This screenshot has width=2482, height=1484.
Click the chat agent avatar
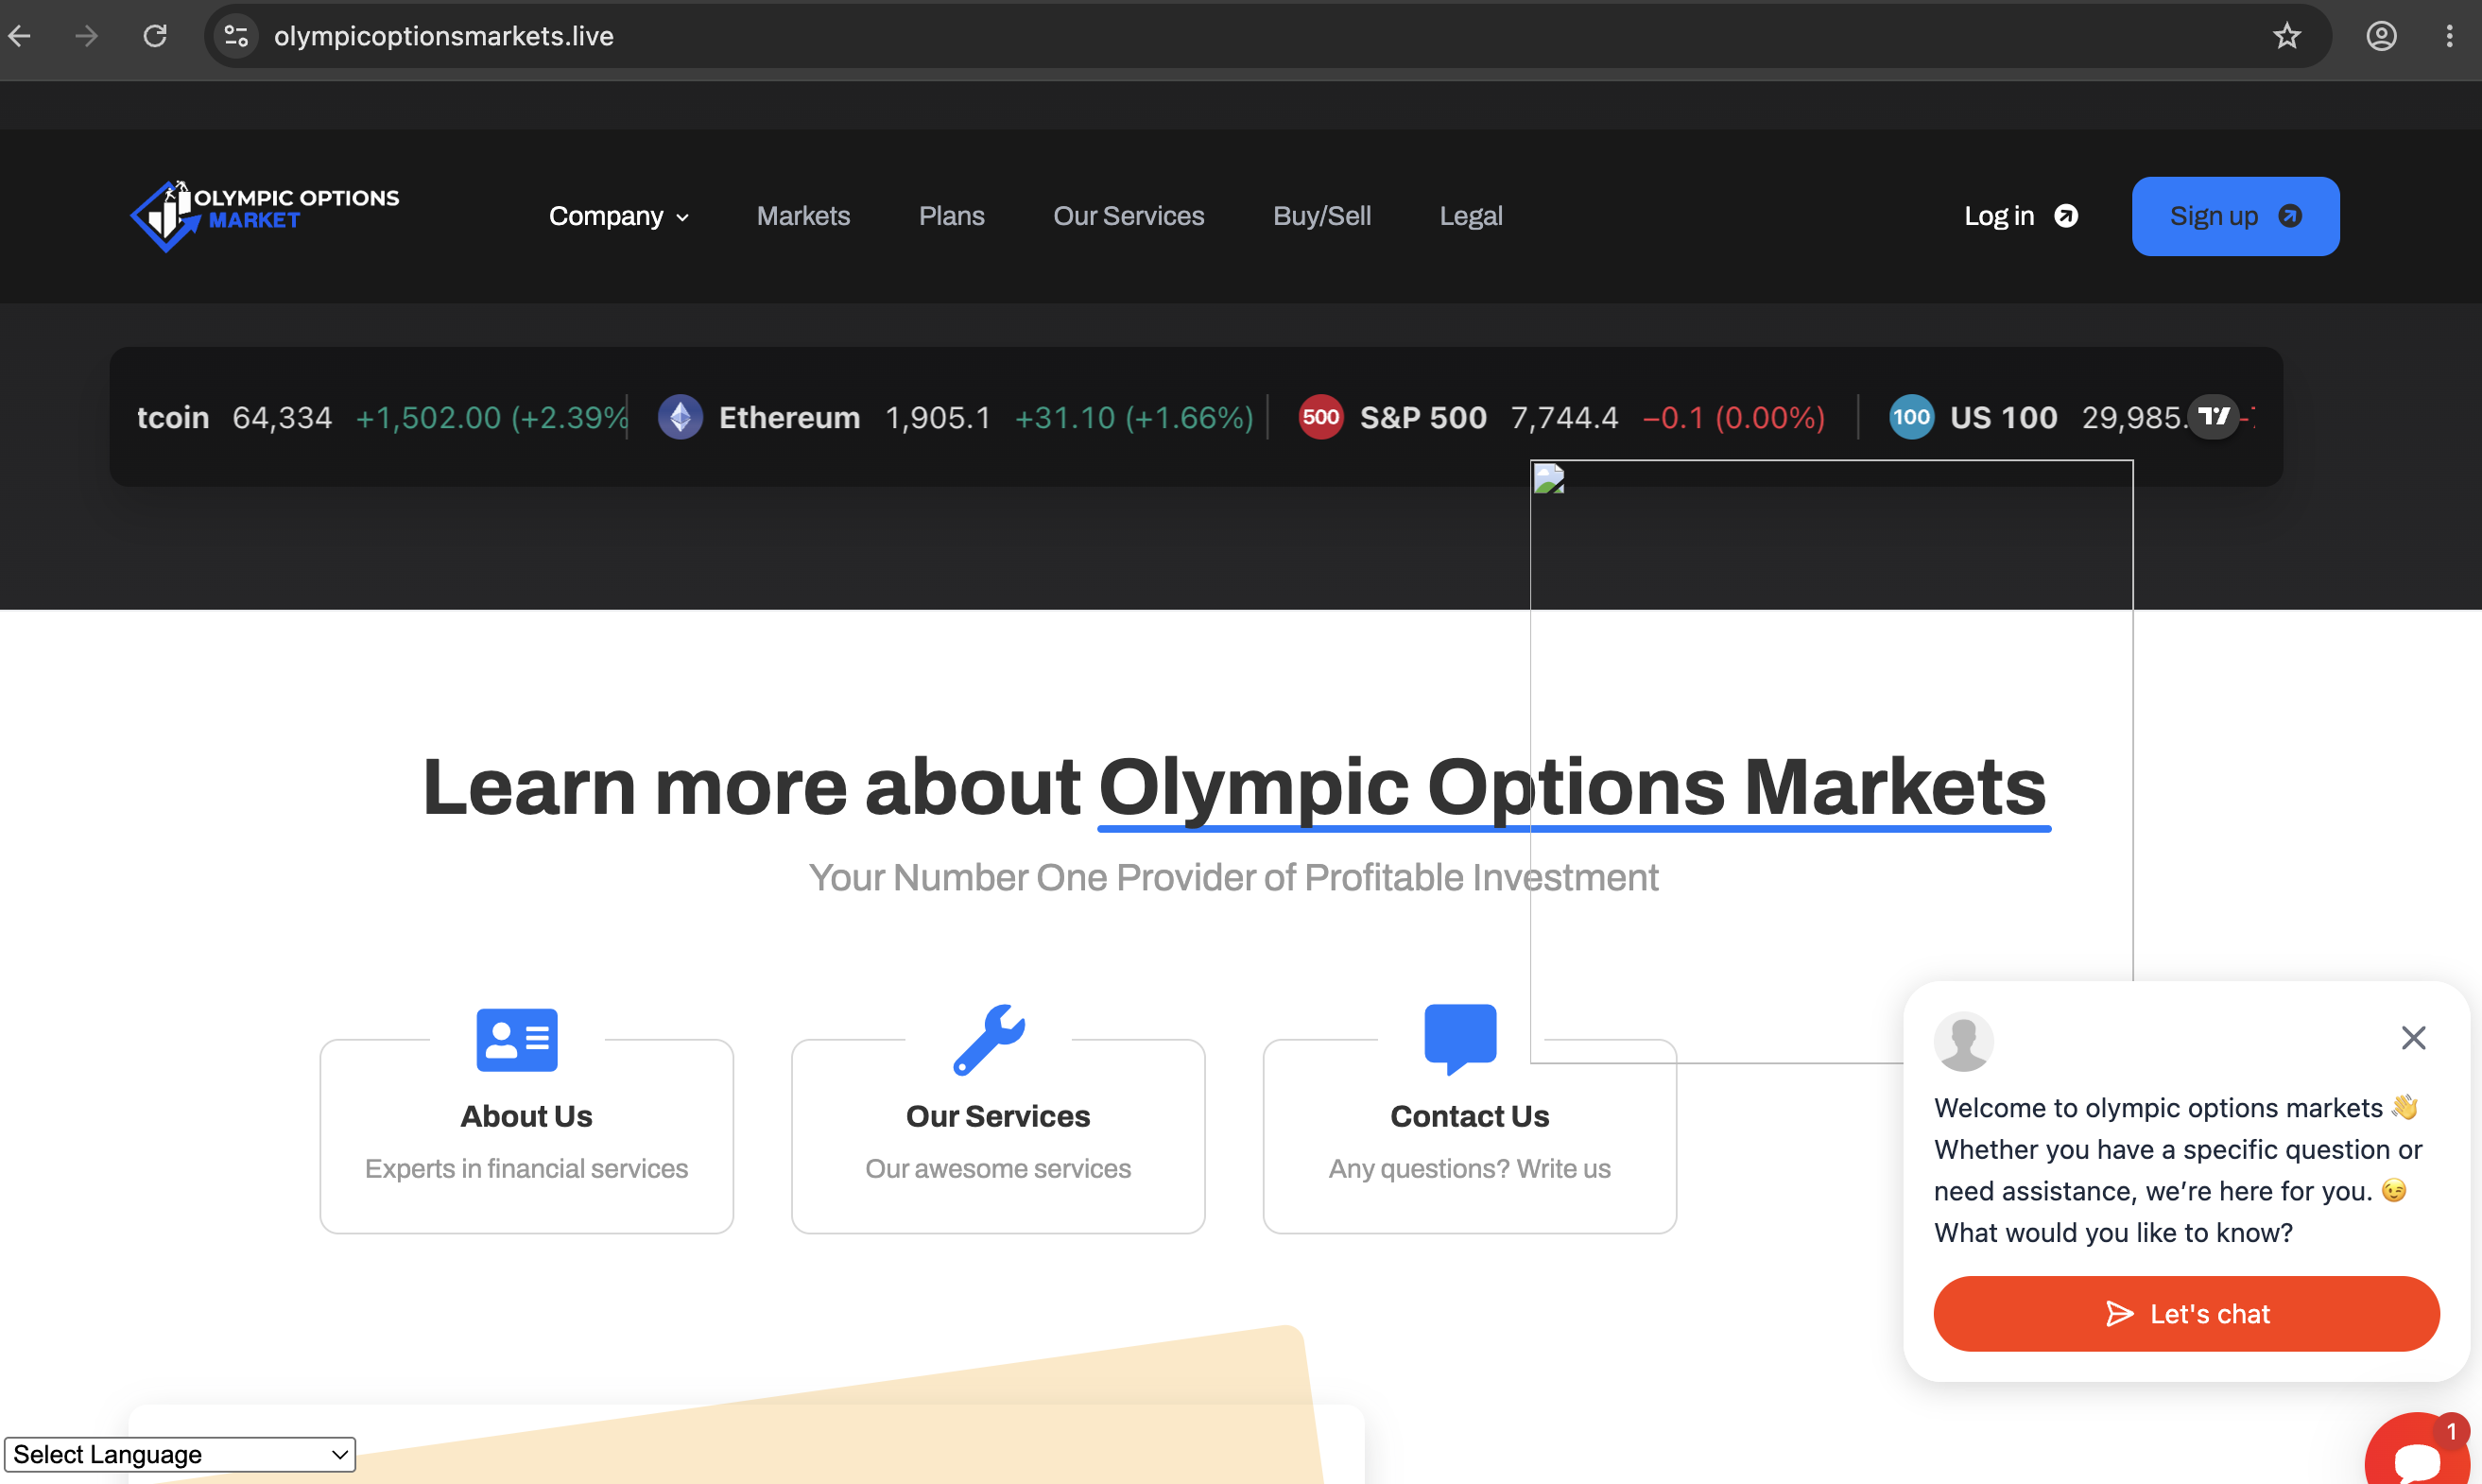pyautogui.click(x=1963, y=1041)
